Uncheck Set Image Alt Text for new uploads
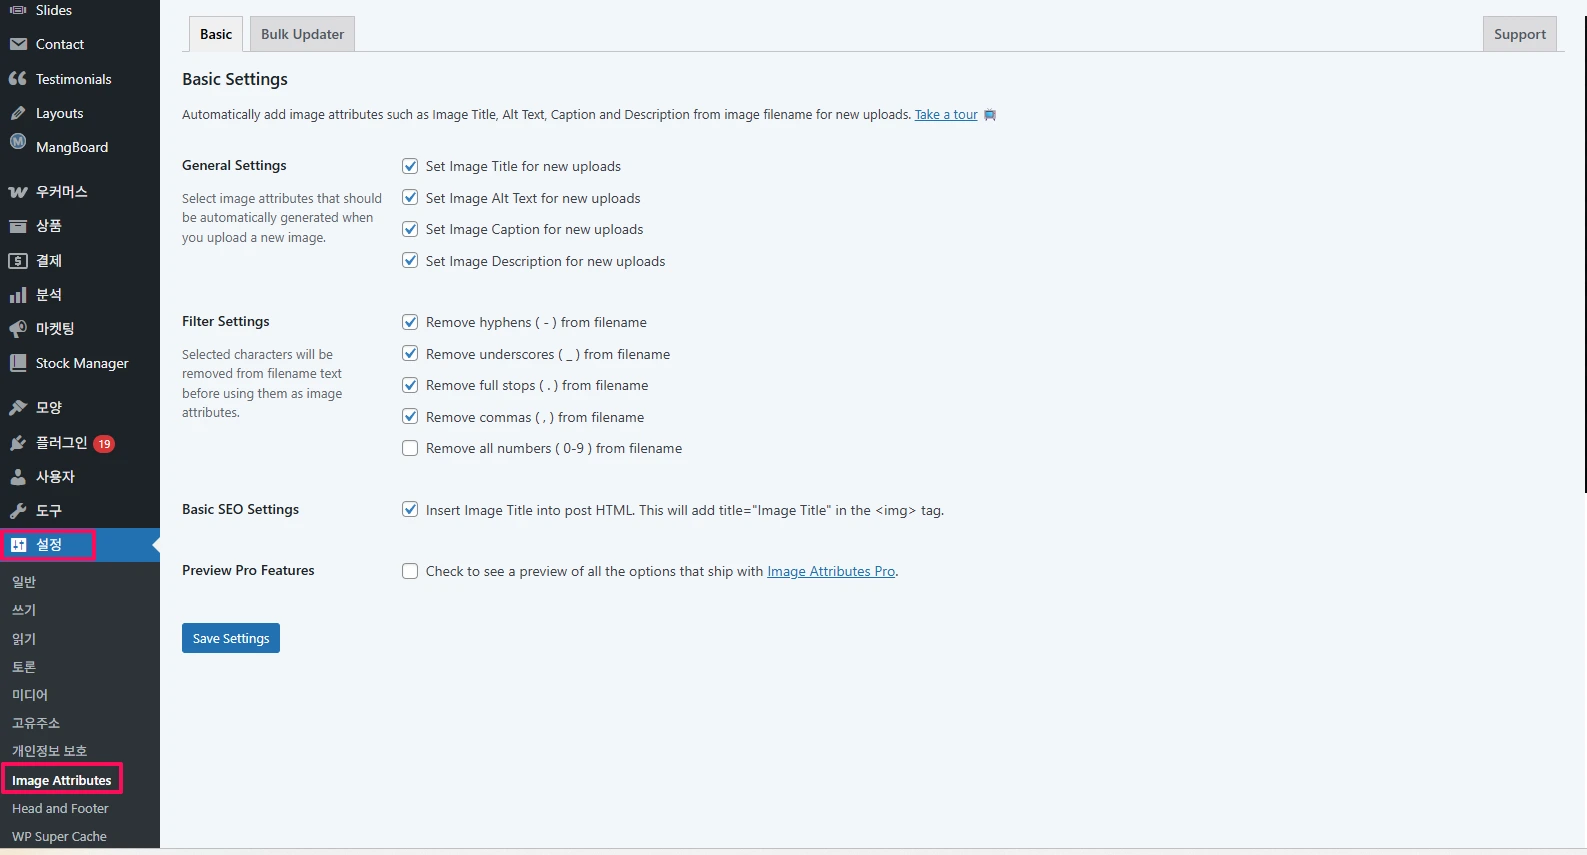Image resolution: width=1587 pixels, height=855 pixels. [x=410, y=198]
